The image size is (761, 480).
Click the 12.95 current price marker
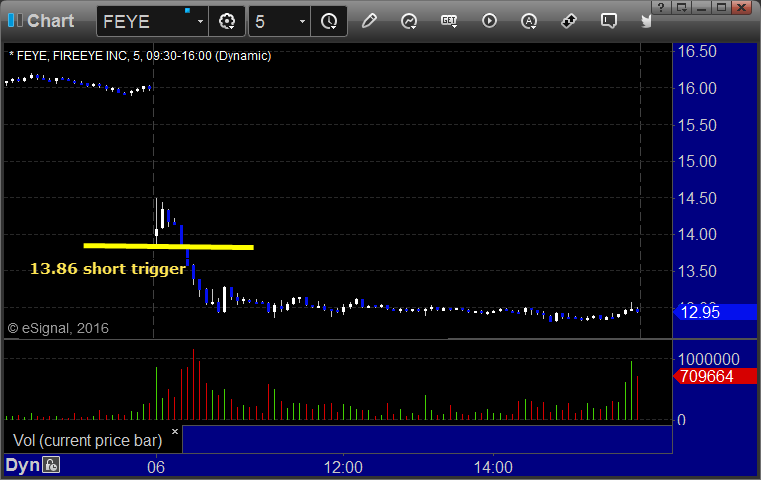[715, 312]
